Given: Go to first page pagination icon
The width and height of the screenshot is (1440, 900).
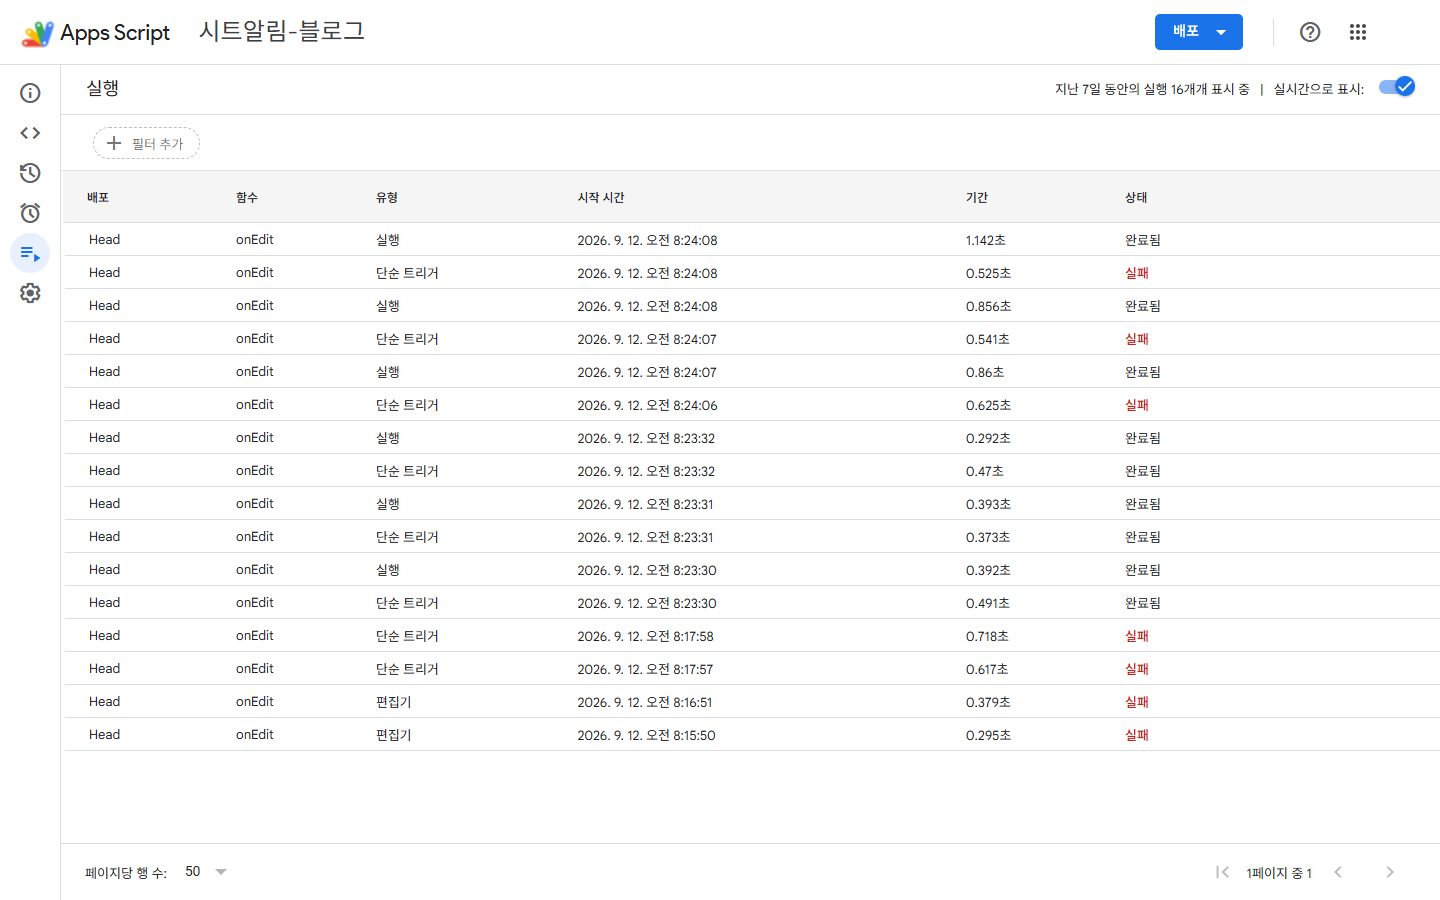Looking at the screenshot, I should click(1222, 872).
